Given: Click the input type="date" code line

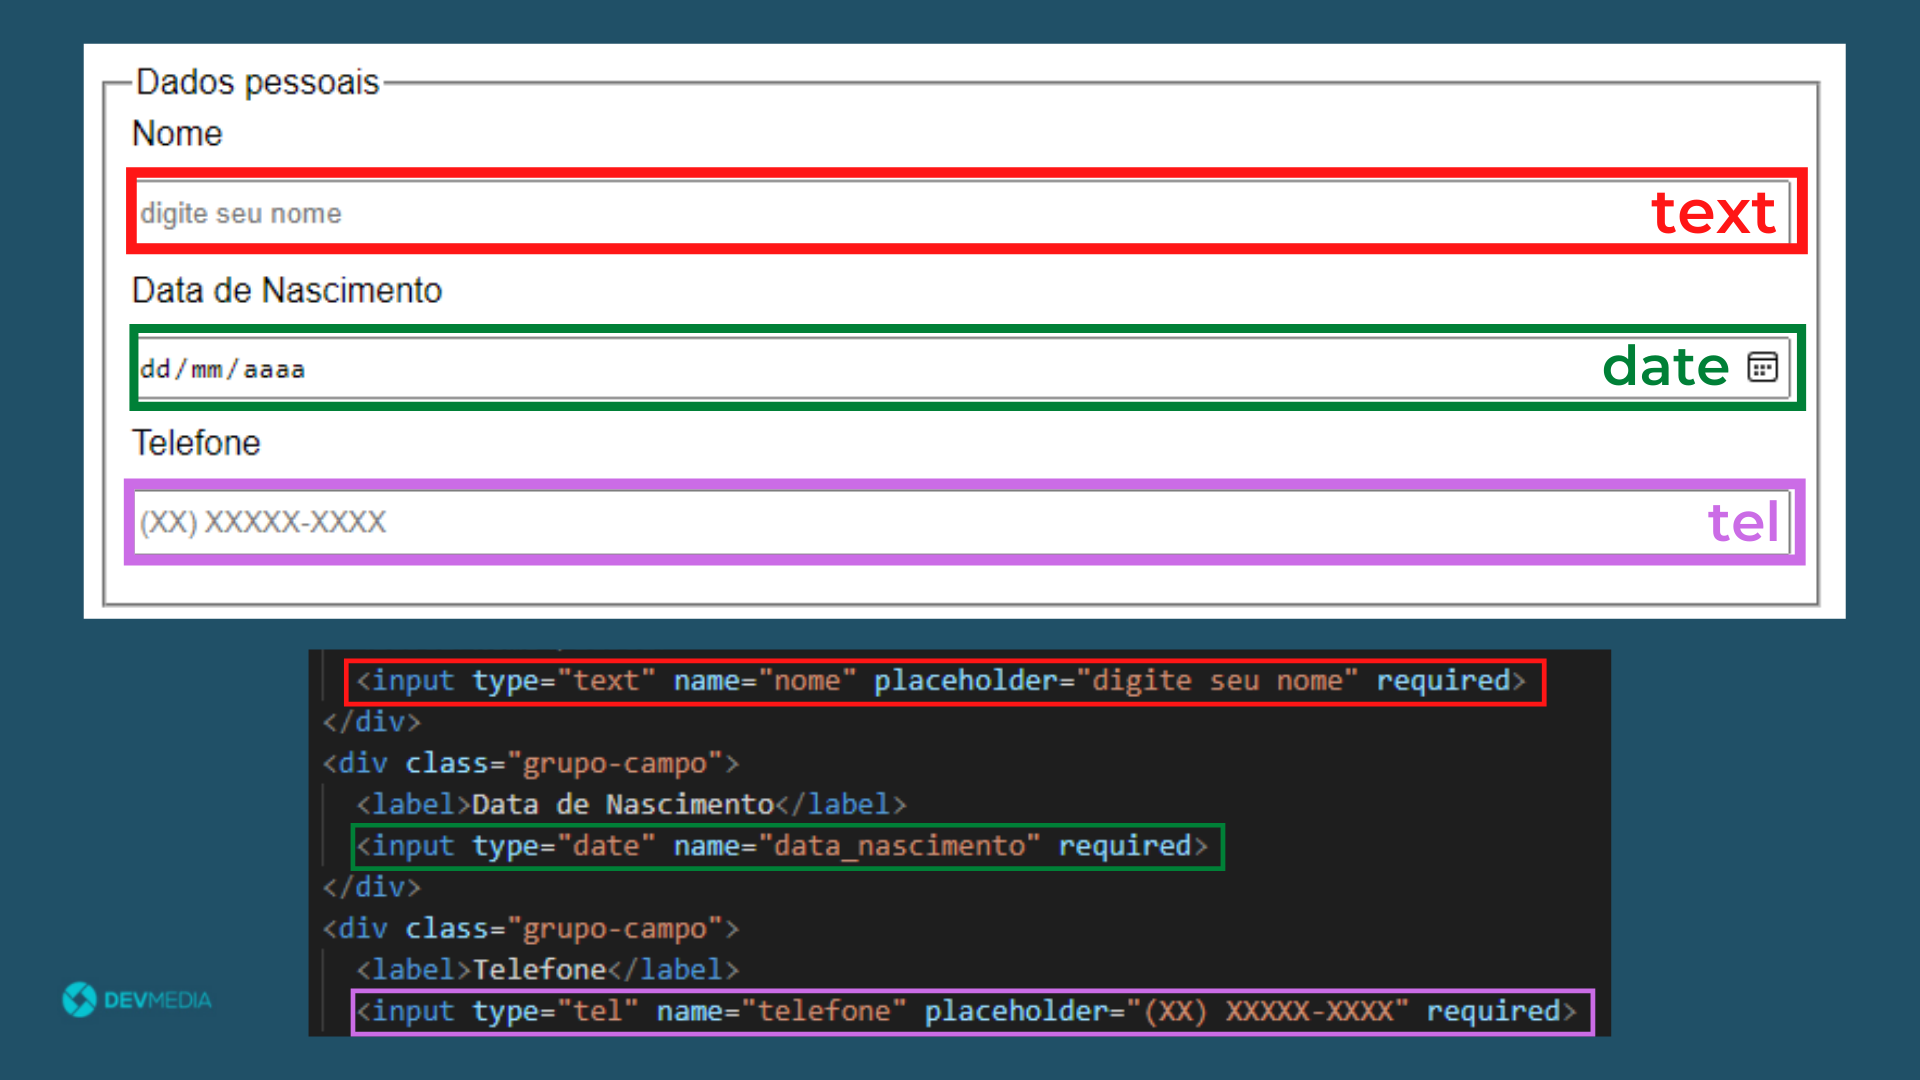Looking at the screenshot, I should click(786, 846).
